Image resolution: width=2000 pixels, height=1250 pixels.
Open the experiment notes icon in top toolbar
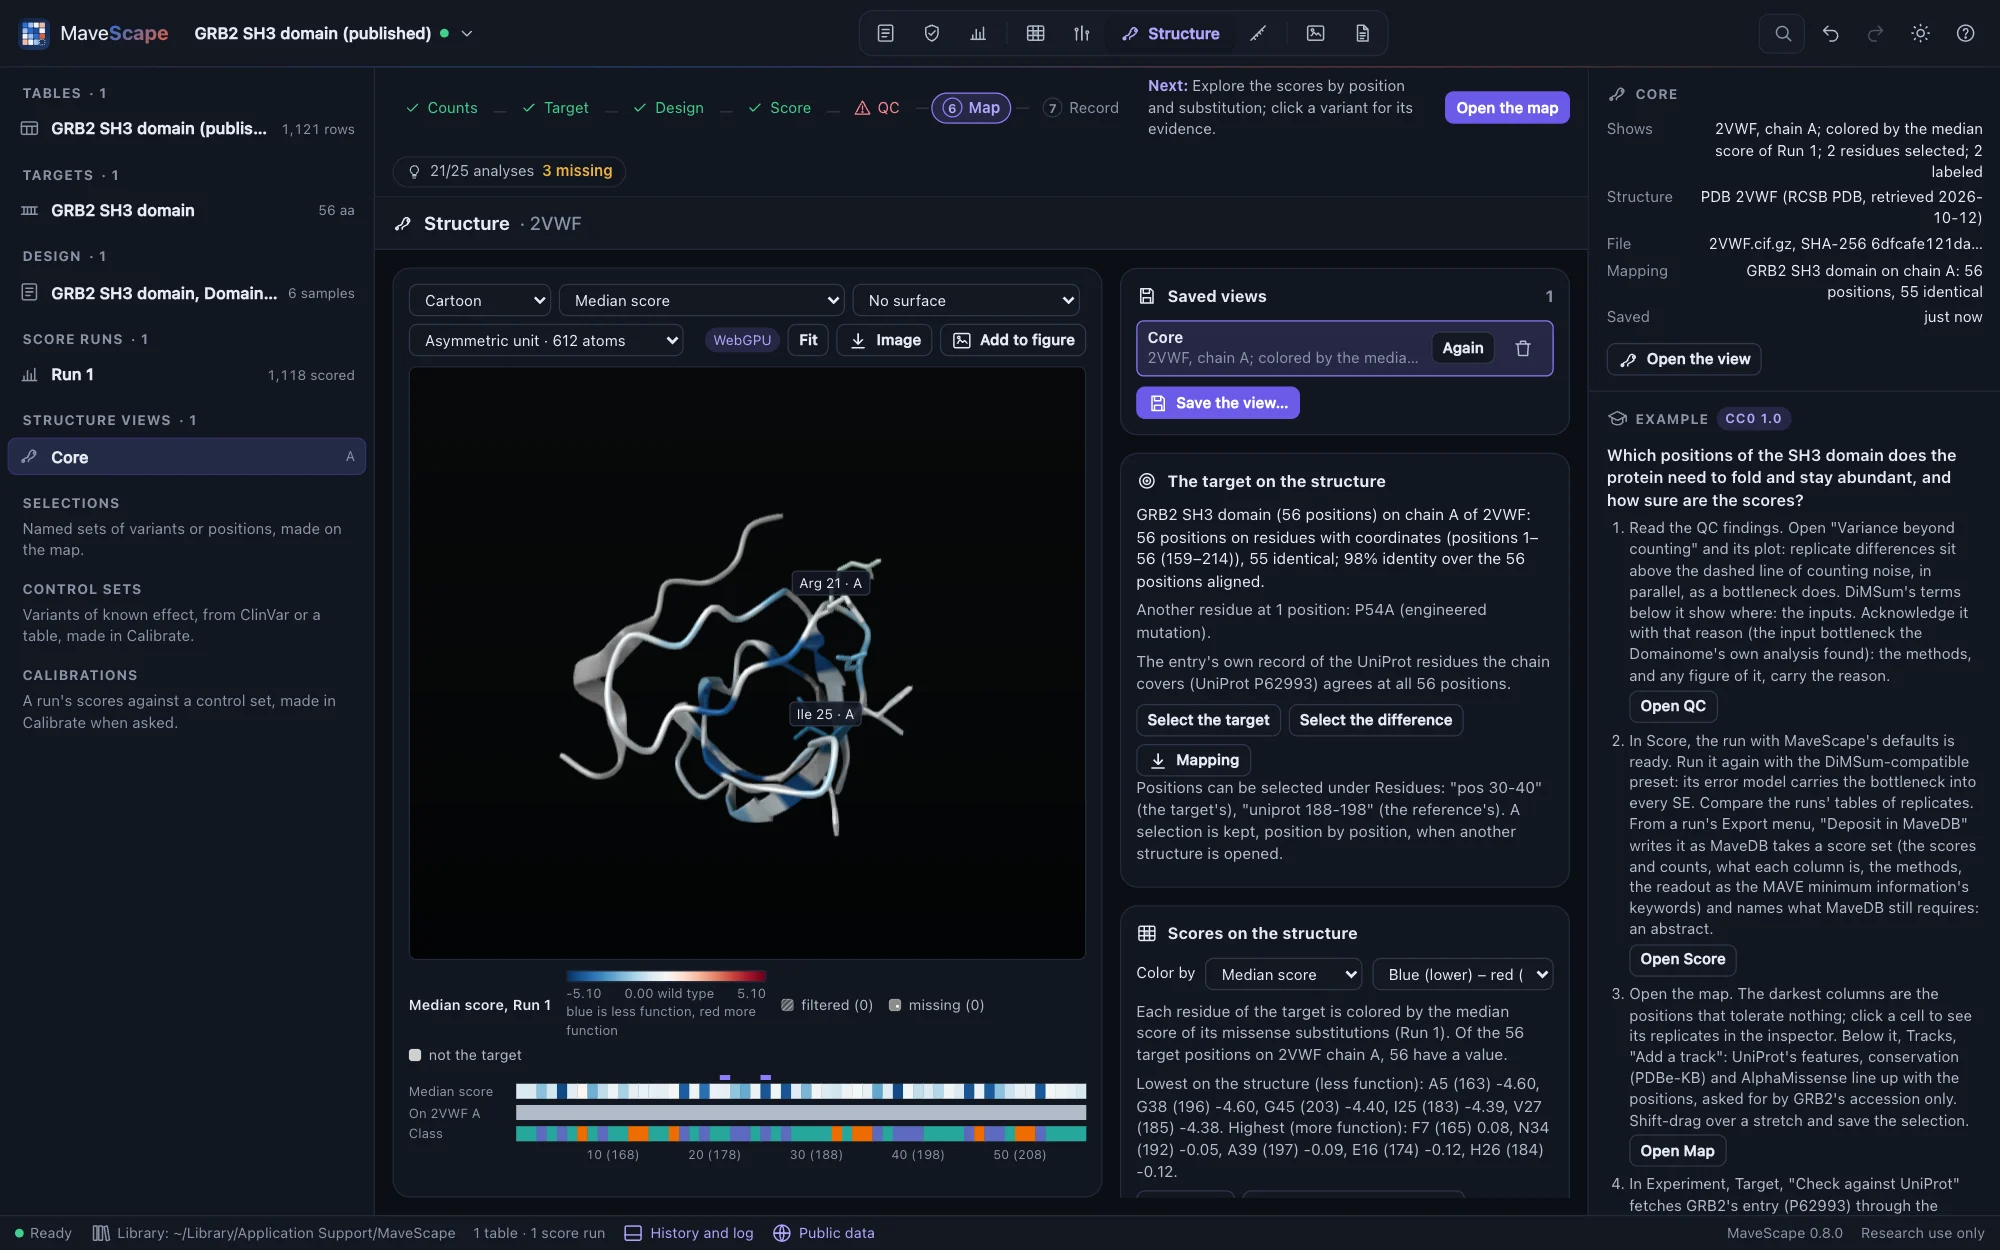885,33
